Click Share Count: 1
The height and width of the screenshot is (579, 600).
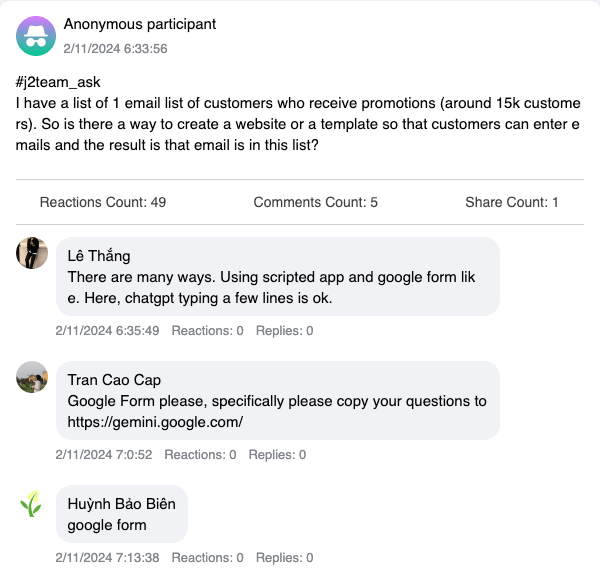511,202
